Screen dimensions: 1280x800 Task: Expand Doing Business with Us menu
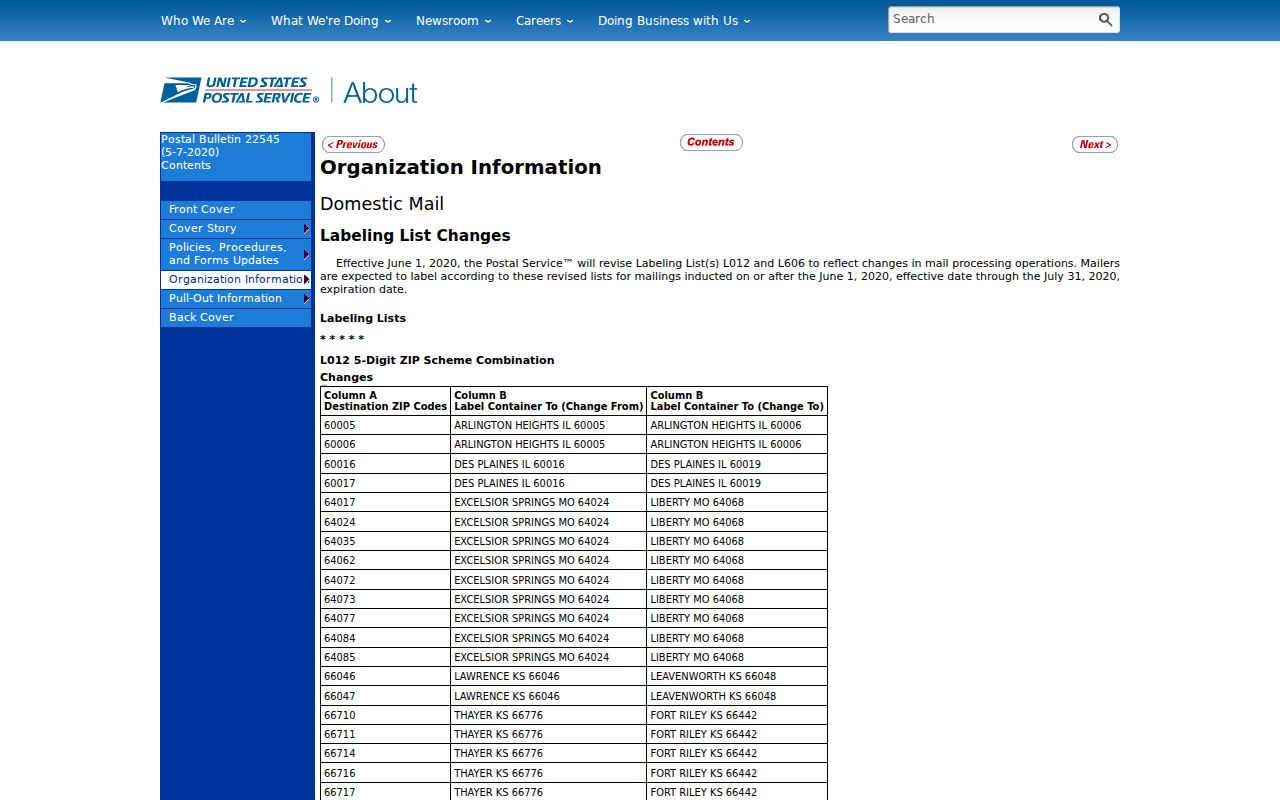(x=674, y=20)
